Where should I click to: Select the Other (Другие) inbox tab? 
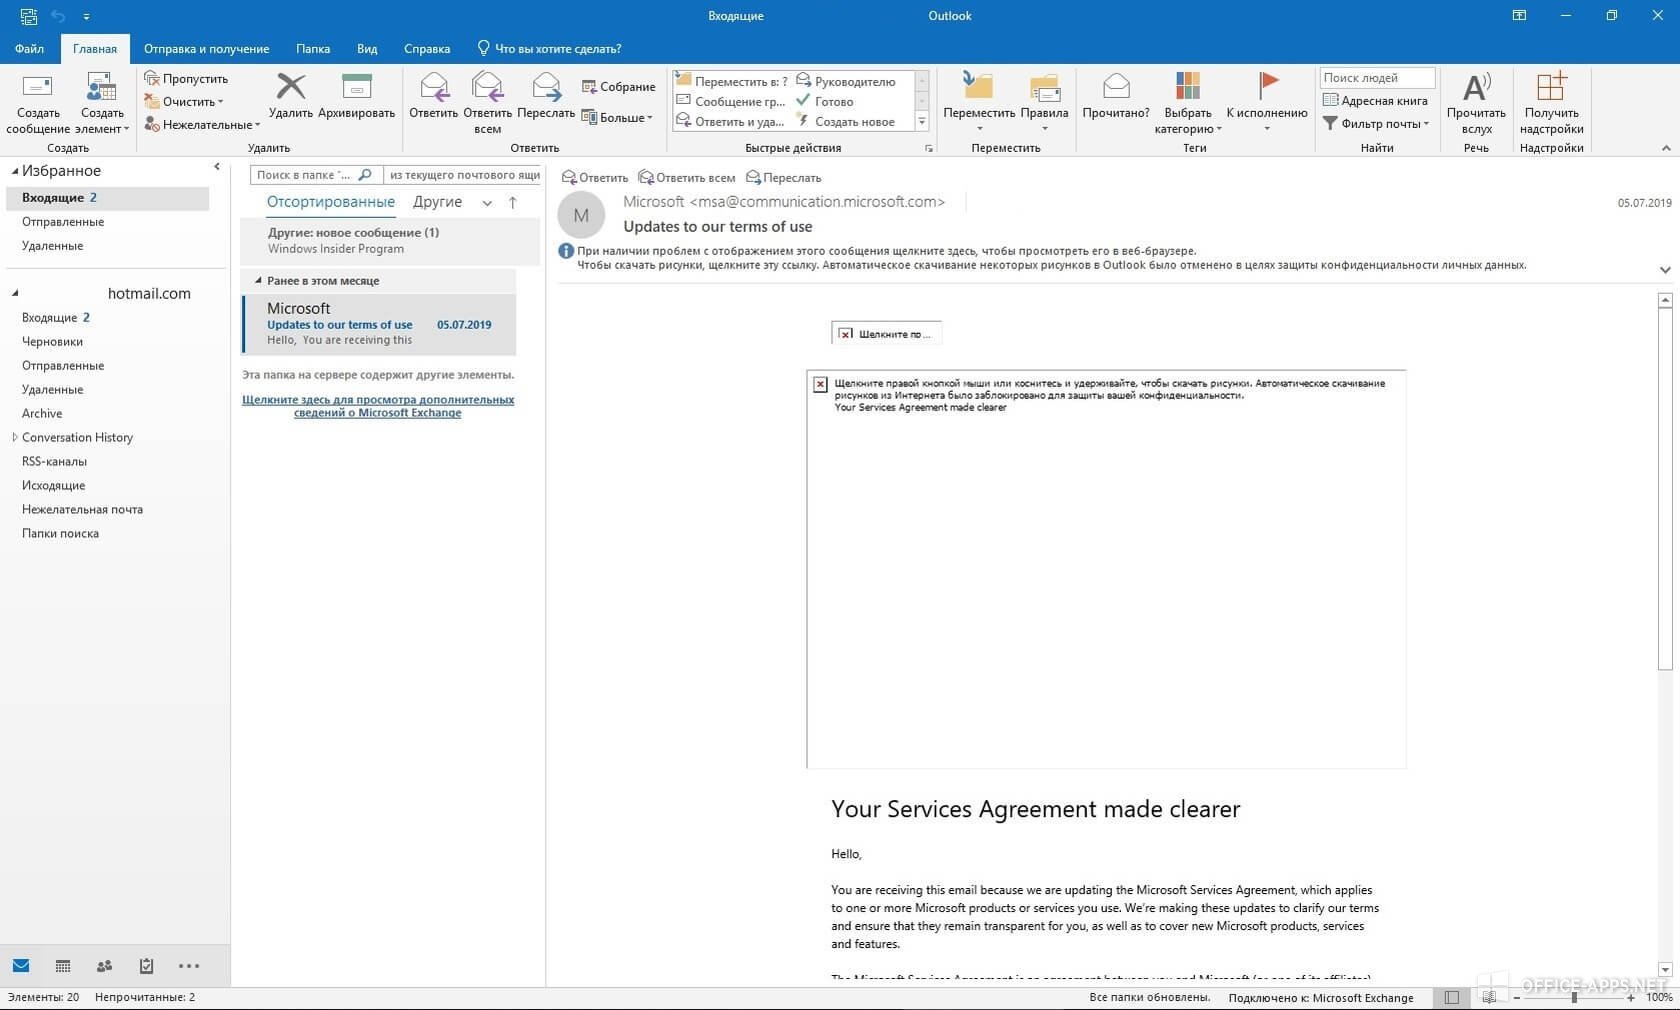tap(437, 202)
